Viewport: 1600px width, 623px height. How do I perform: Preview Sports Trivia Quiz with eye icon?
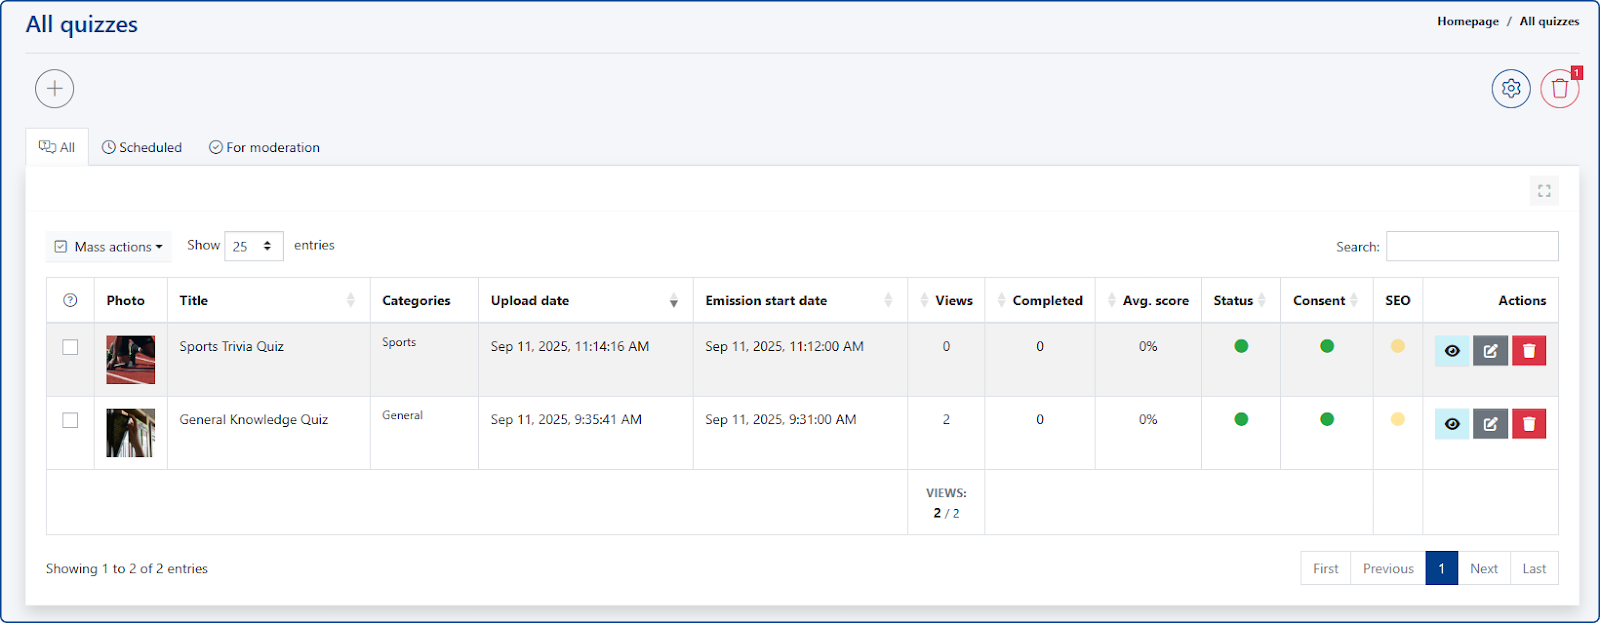pos(1452,351)
